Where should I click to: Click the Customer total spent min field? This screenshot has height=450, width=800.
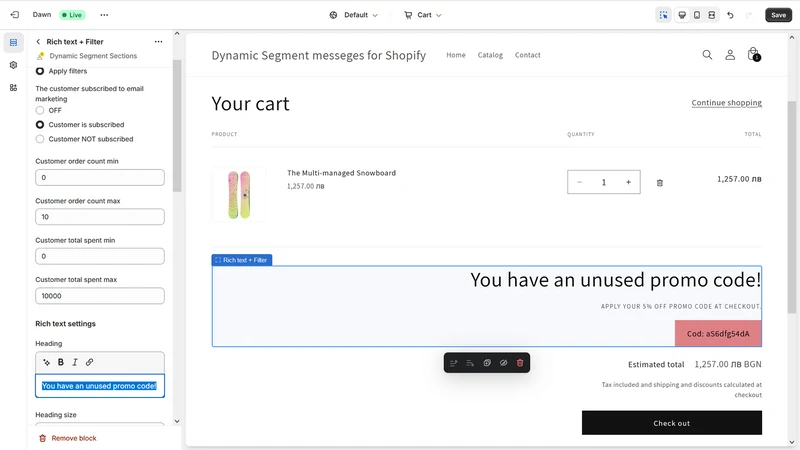point(99,256)
